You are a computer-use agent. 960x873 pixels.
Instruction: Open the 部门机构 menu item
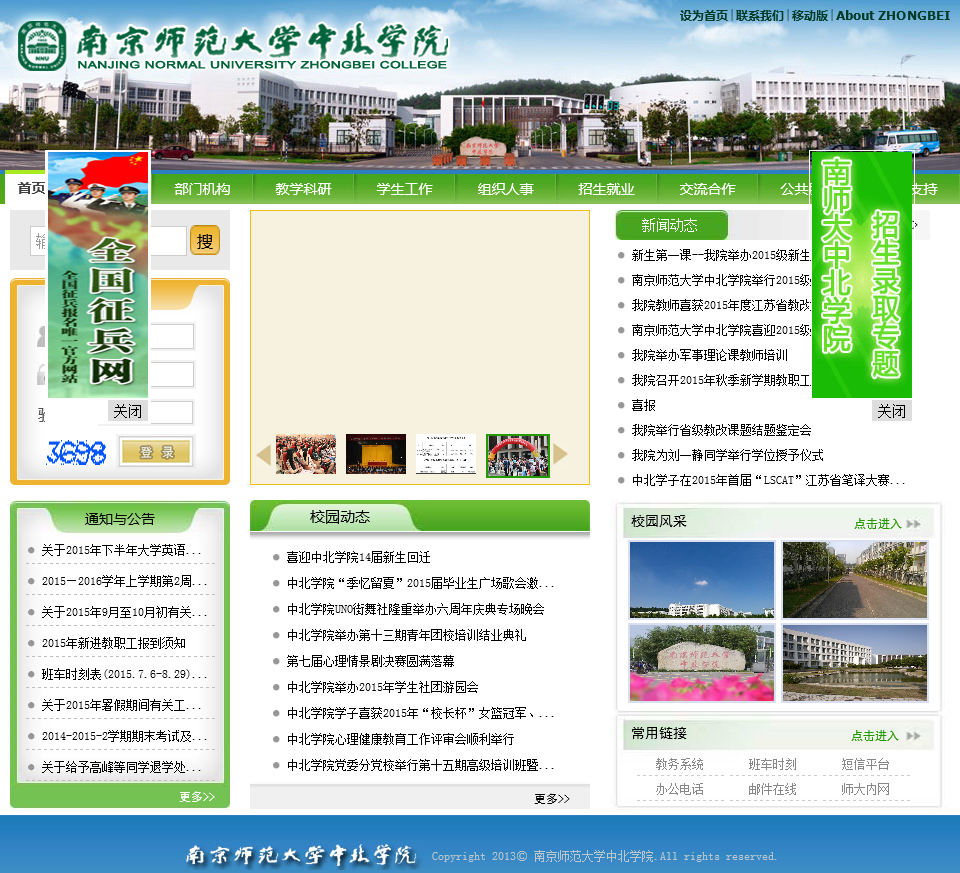click(x=202, y=189)
